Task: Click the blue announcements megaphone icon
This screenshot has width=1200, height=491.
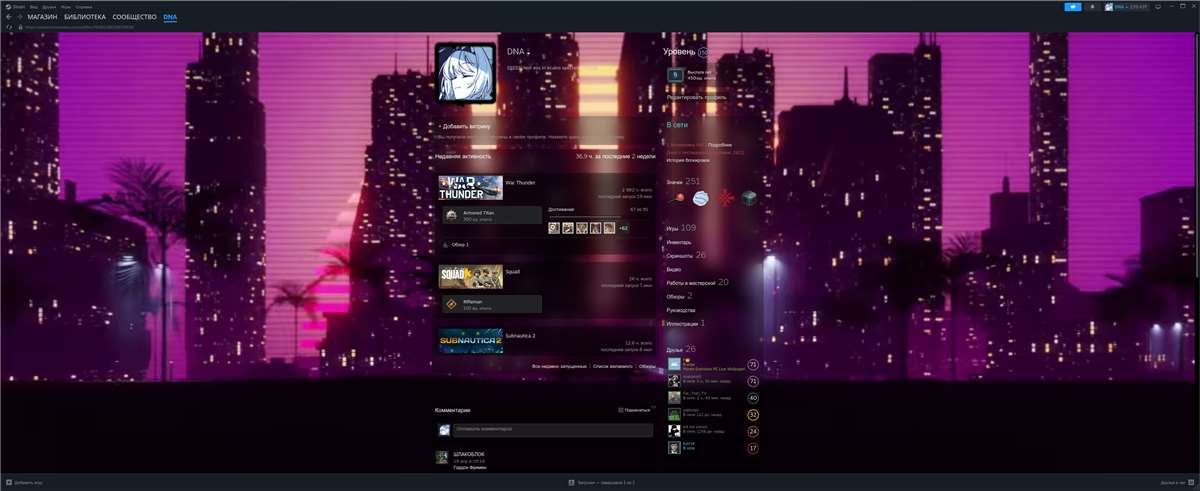Action: click(1073, 7)
